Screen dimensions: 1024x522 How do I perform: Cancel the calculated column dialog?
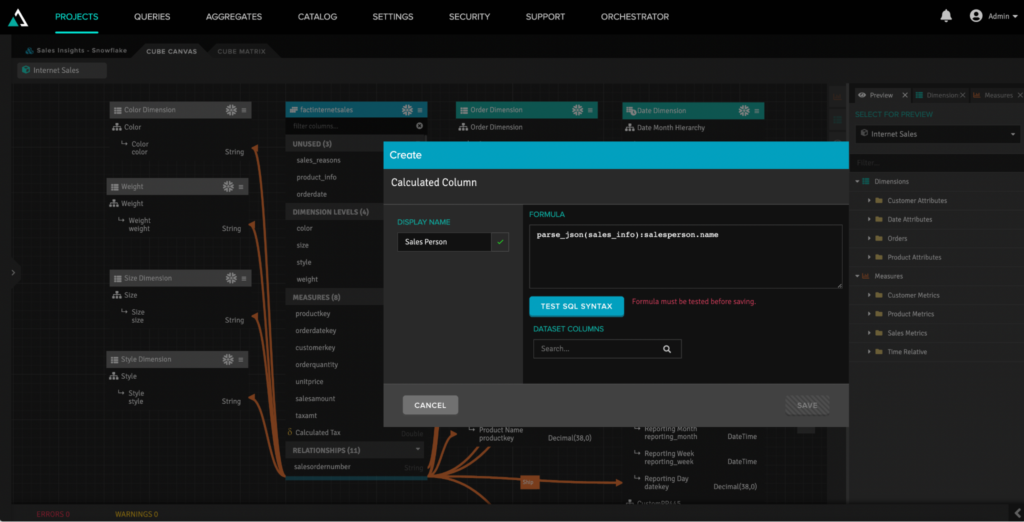tap(430, 405)
